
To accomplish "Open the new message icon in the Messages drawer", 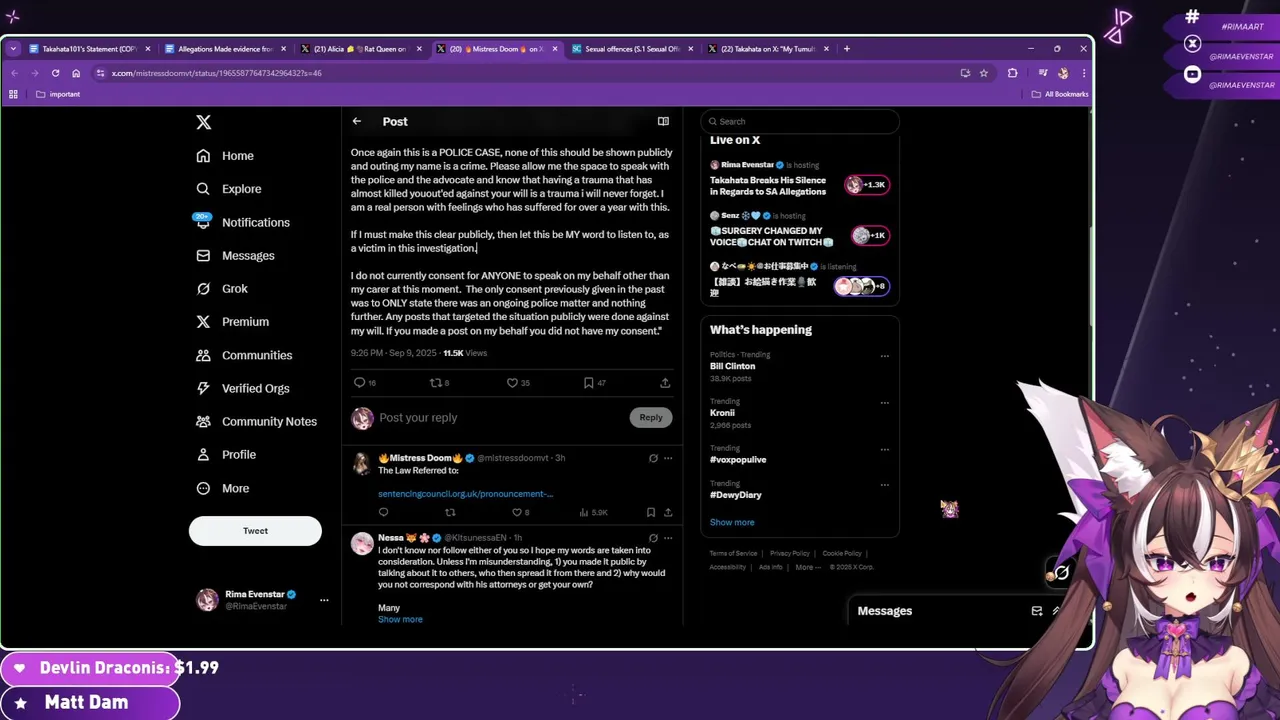I will click(x=1037, y=611).
